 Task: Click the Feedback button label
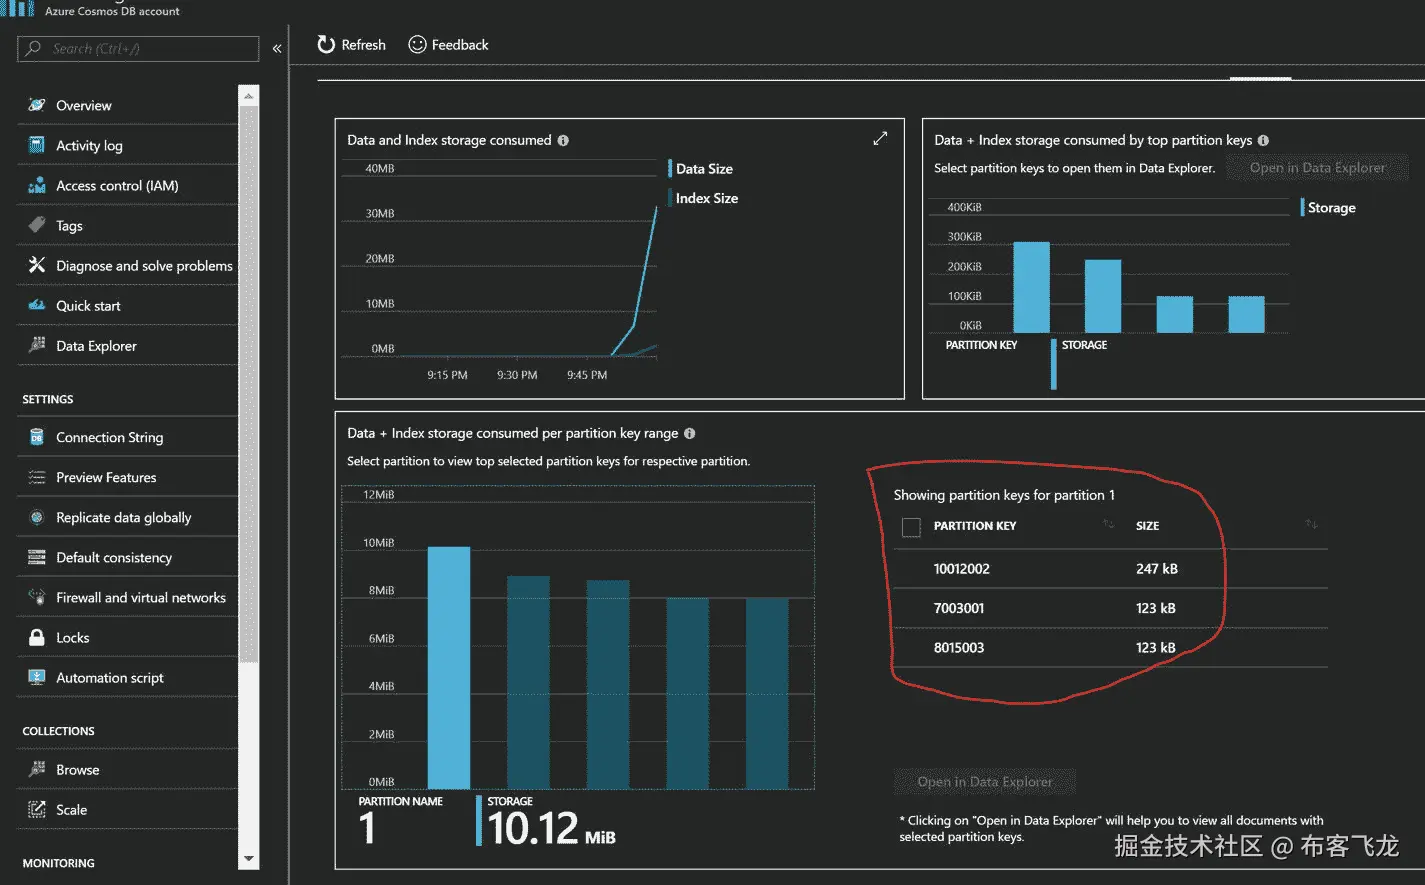click(460, 45)
